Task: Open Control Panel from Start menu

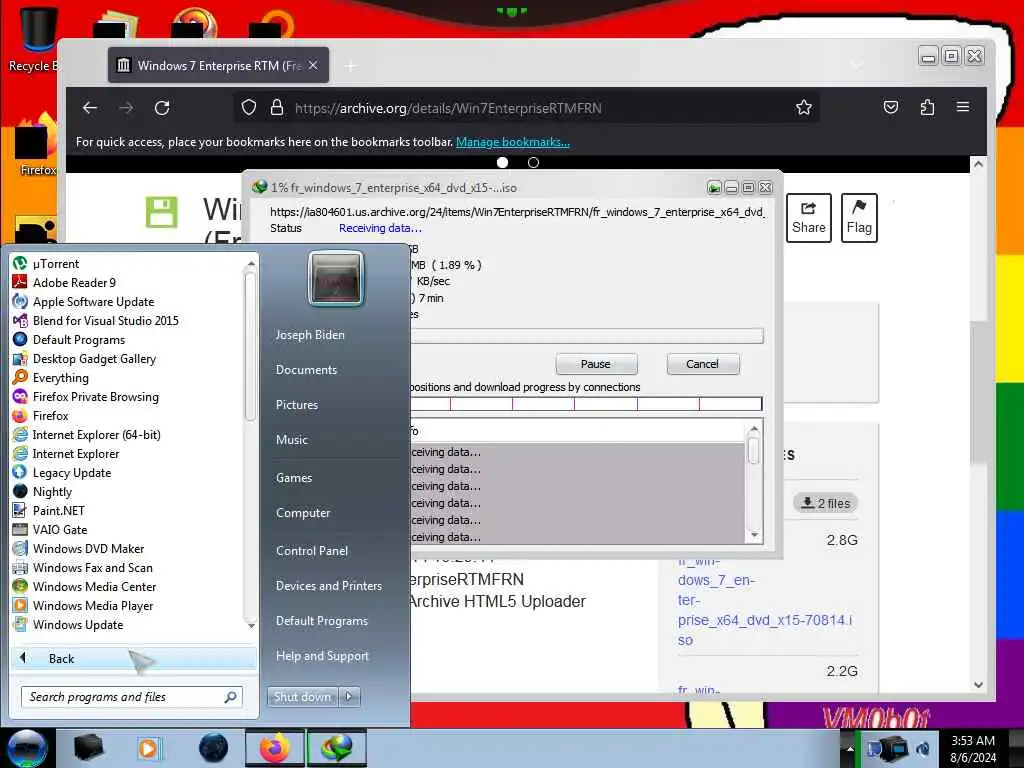Action: coord(312,551)
